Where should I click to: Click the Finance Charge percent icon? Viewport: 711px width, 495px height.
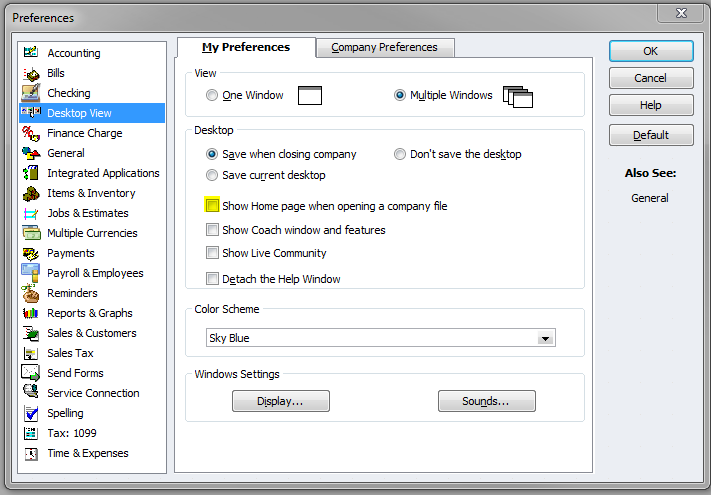tap(31, 133)
